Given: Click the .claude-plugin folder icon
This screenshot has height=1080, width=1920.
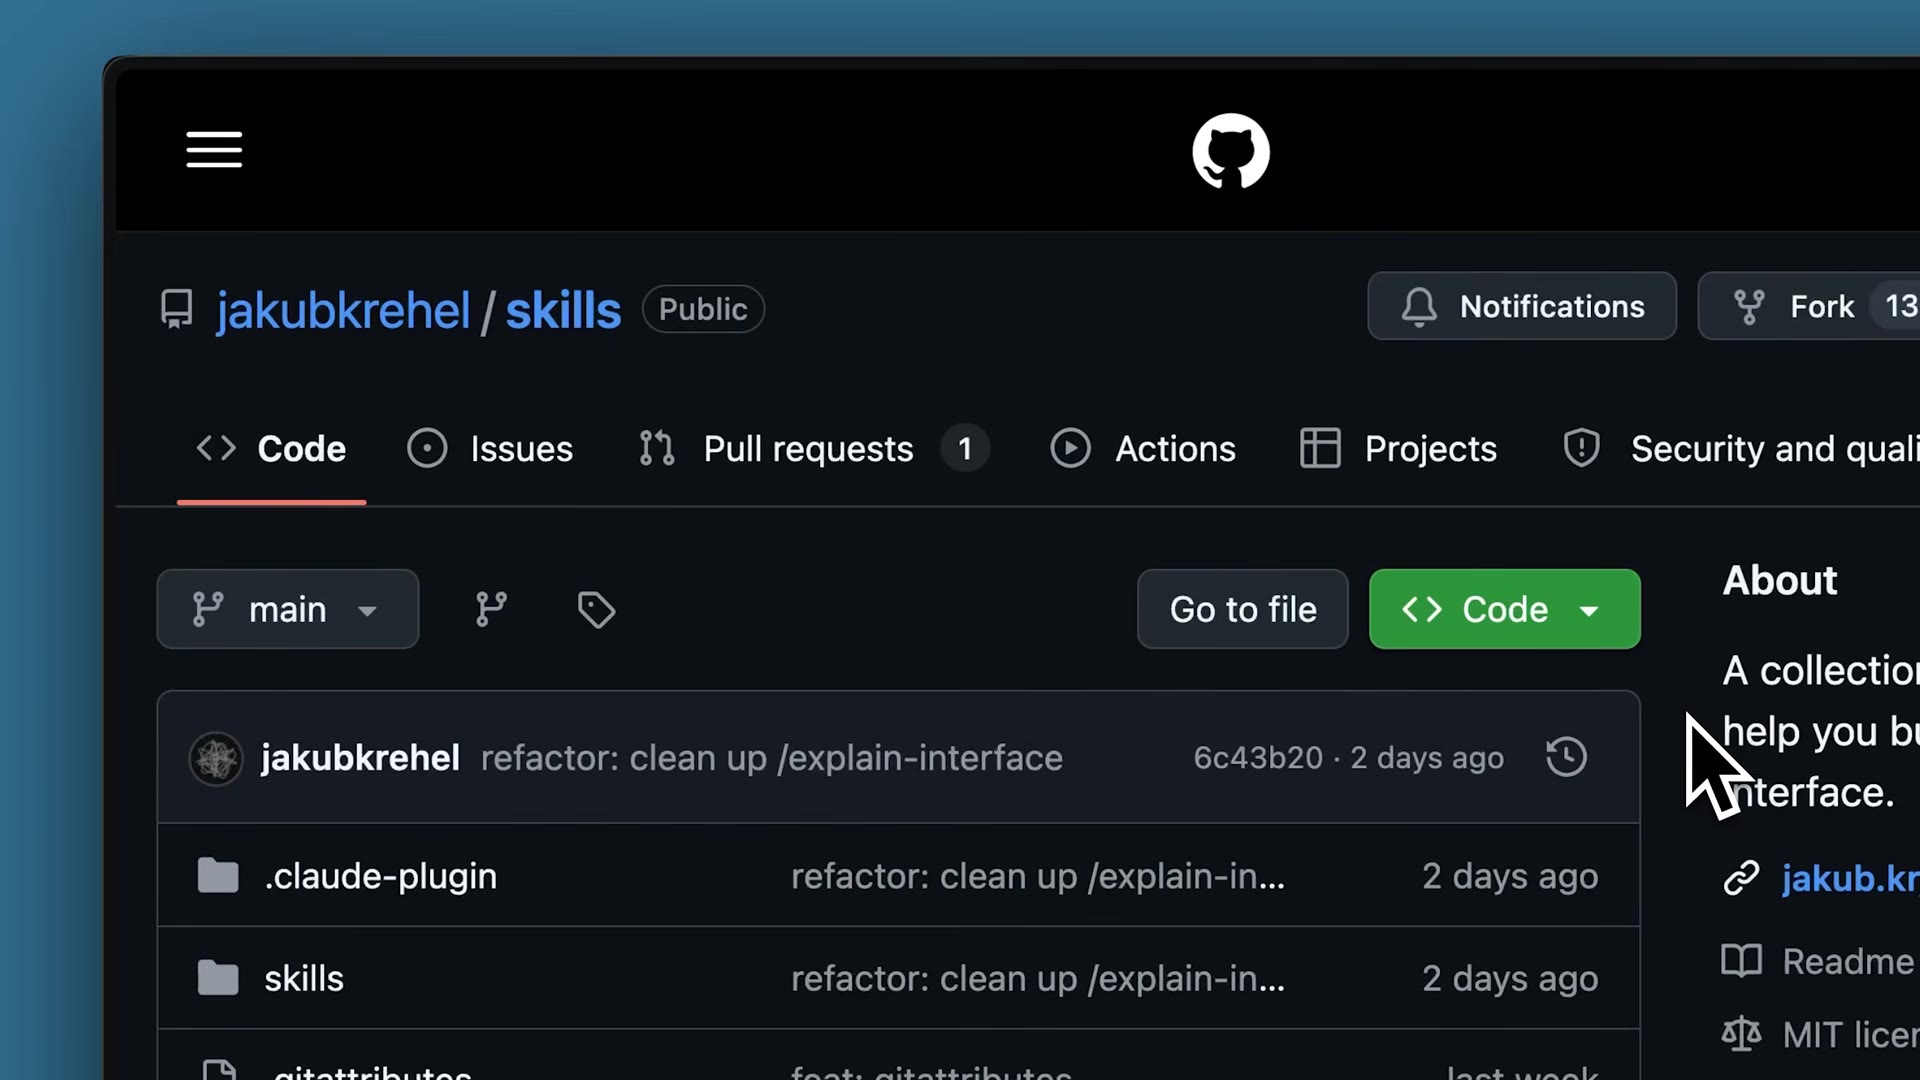Looking at the screenshot, I should 218,876.
